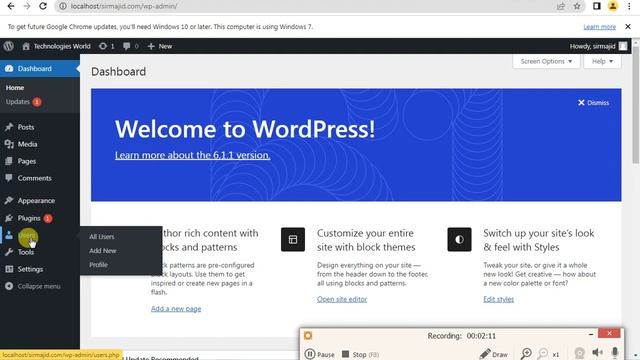Open the share page icon in address bar
Screen dimensions: 640x360
(x=561, y=6)
